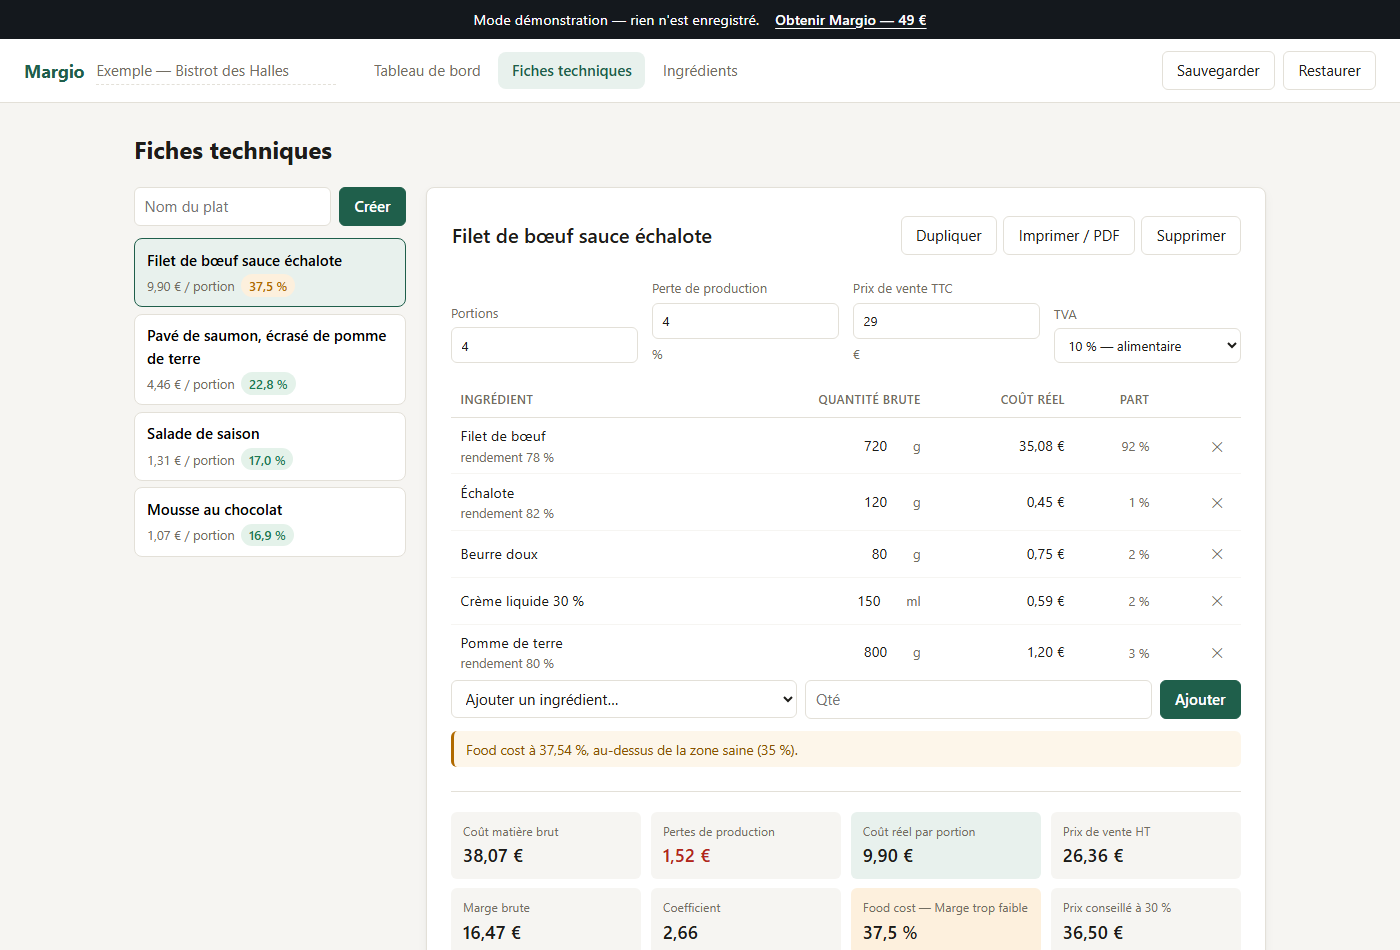The width and height of the screenshot is (1400, 950).
Task: Go to the Ingrédients tab
Action: pyautogui.click(x=700, y=71)
